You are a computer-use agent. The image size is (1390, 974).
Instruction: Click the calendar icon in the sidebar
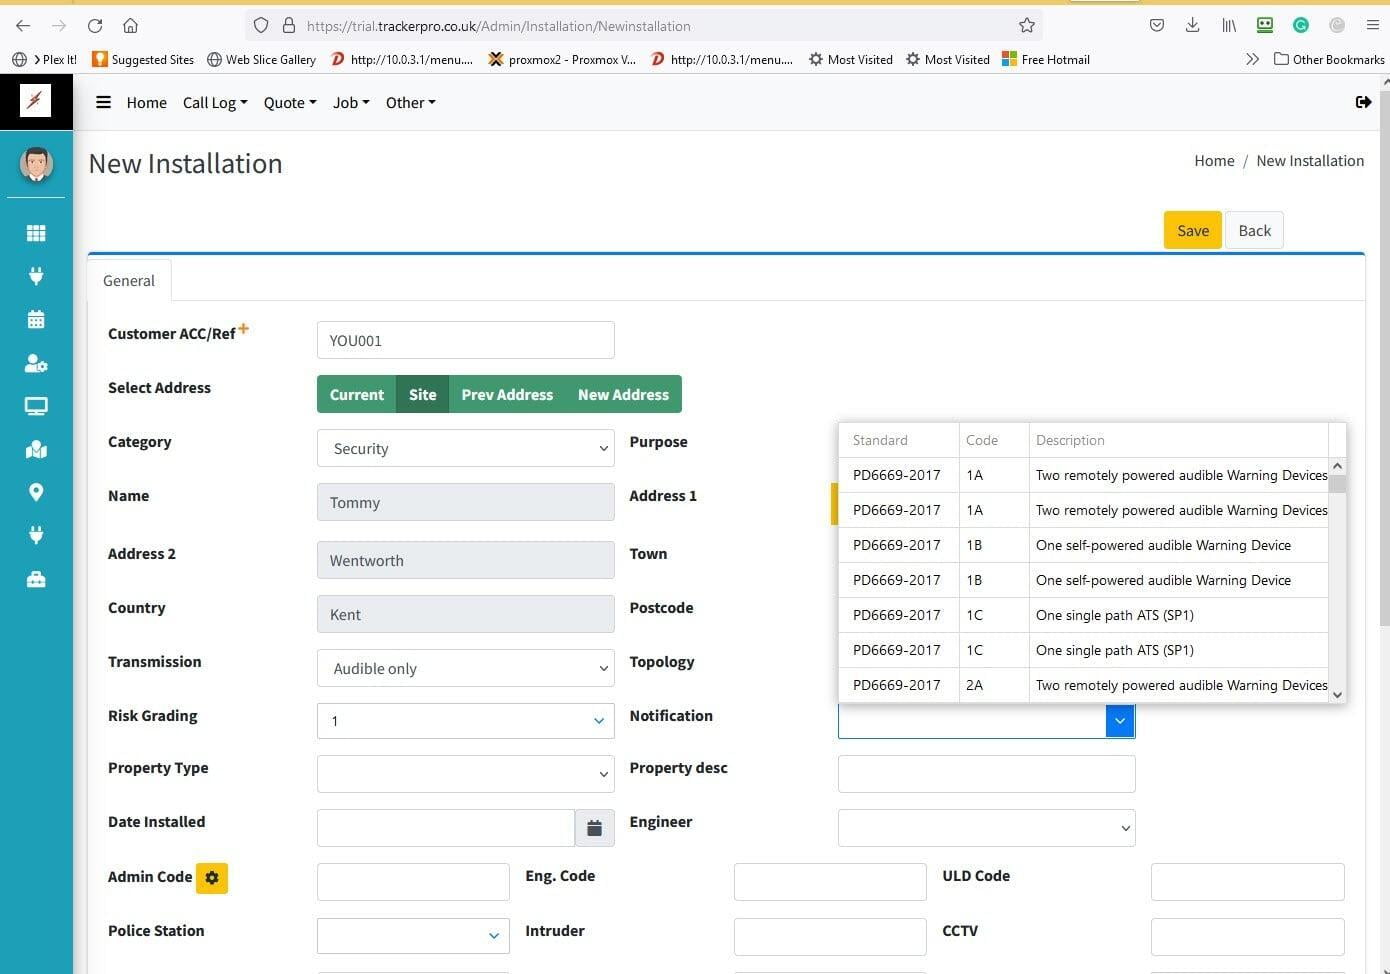[x=36, y=320]
